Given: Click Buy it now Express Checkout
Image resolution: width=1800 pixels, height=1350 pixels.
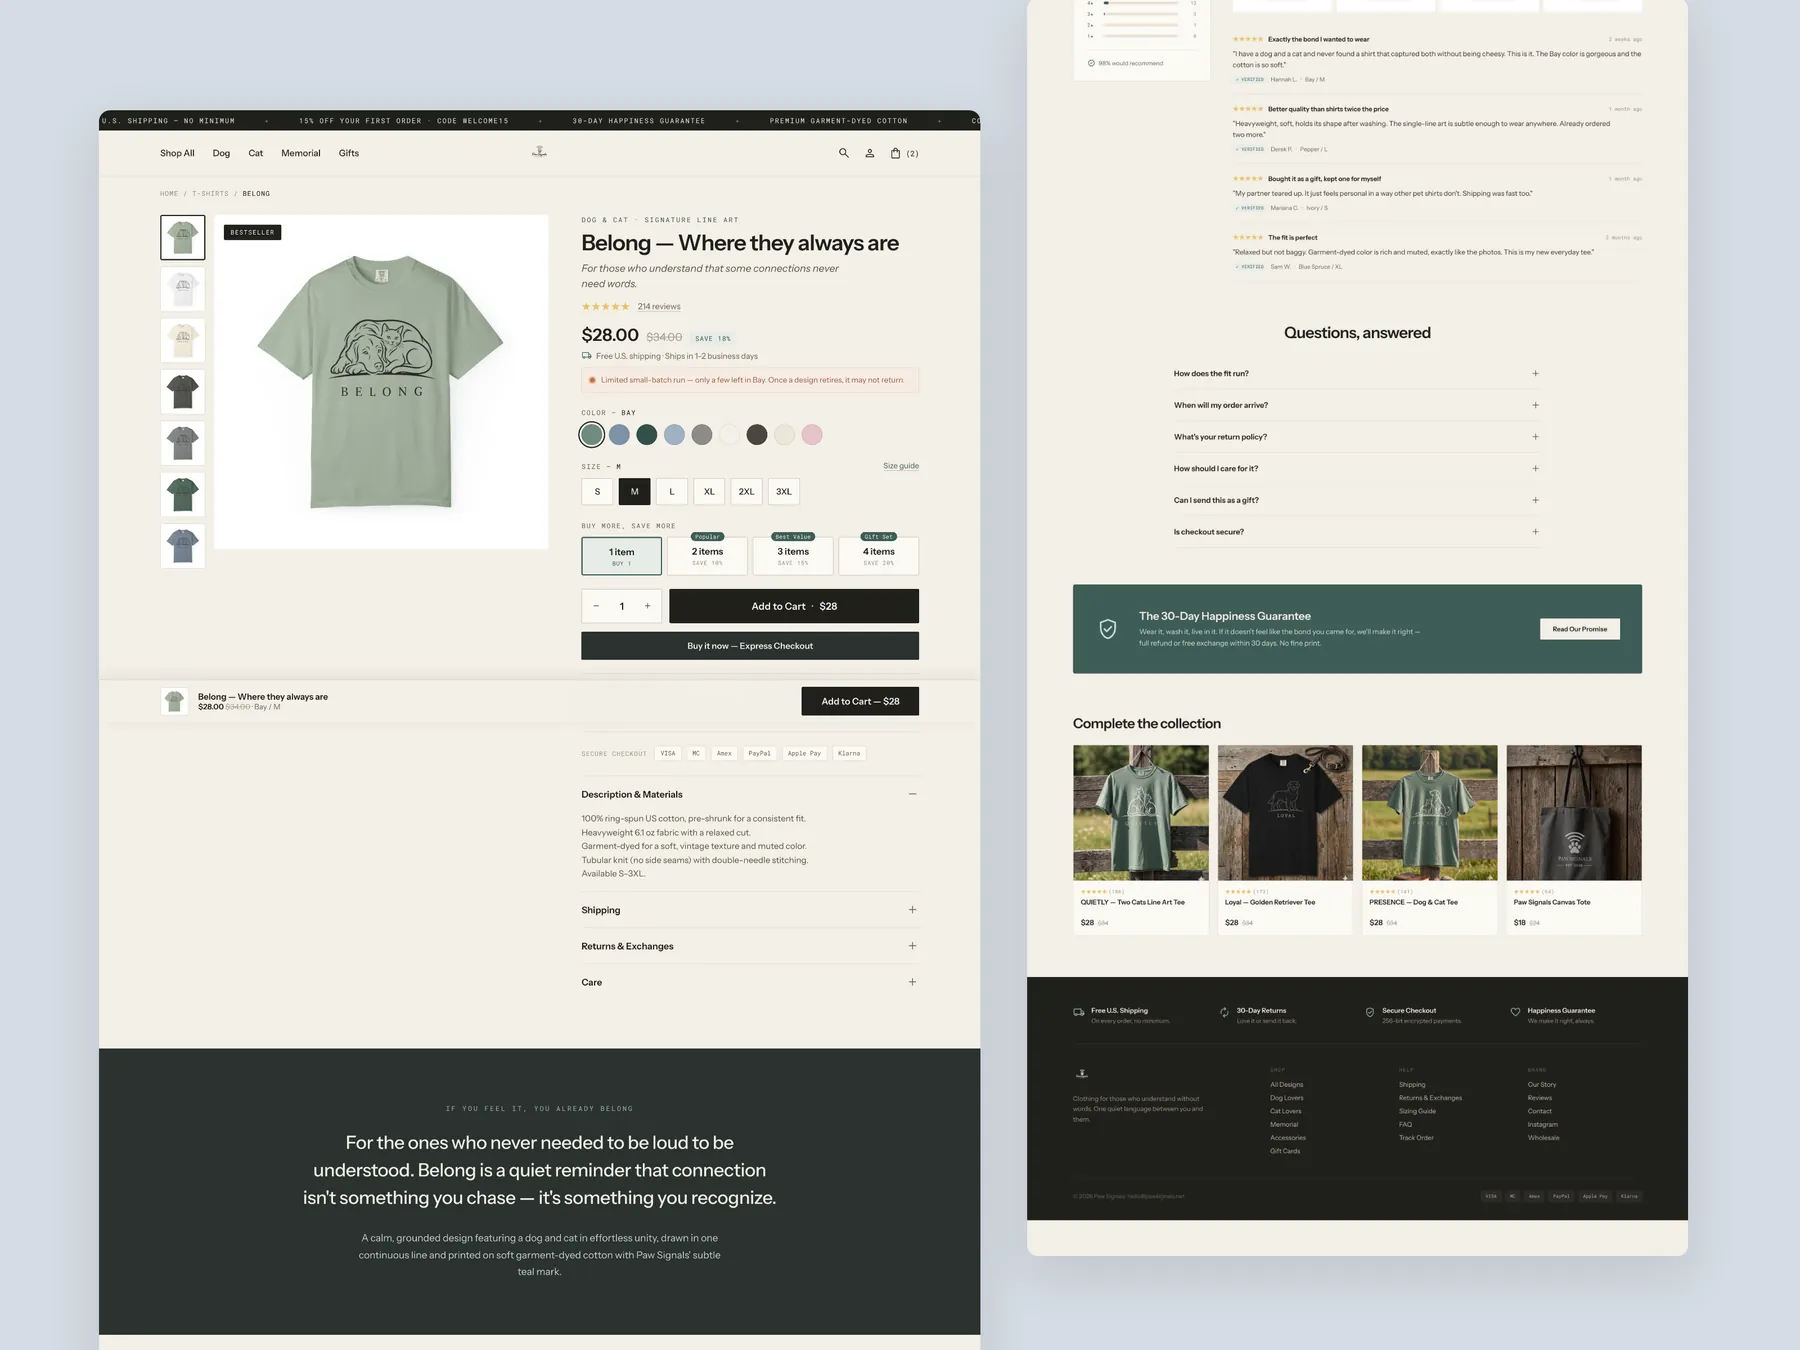Looking at the screenshot, I should pyautogui.click(x=750, y=646).
